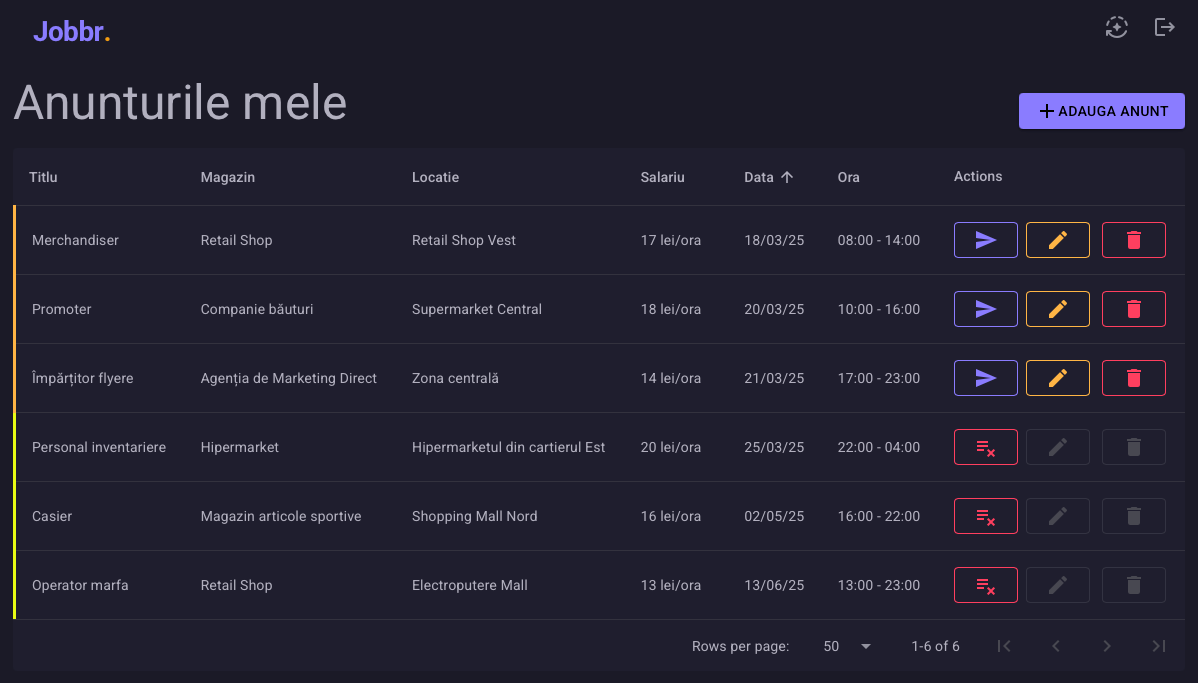
Task: Delete the Merchandiser listing
Action: [1133, 240]
